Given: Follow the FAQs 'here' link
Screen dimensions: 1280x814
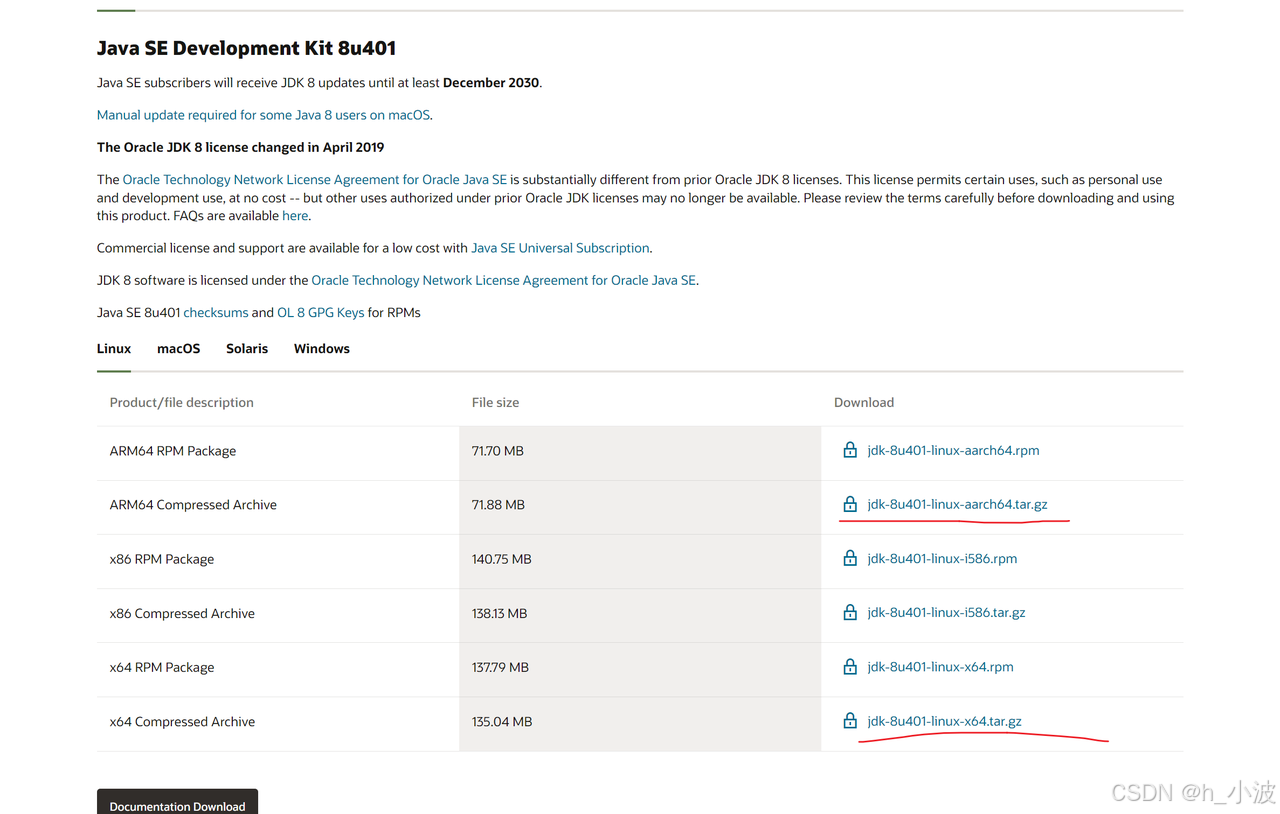Looking at the screenshot, I should (x=295, y=216).
